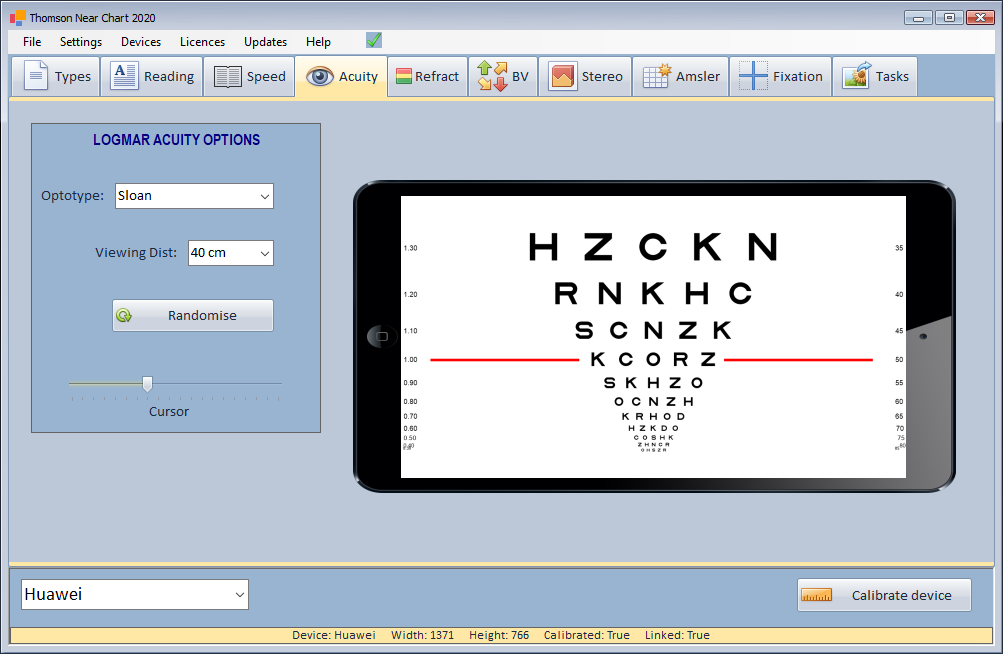Open the Types tab document icon
The width and height of the screenshot is (1003, 654).
(36, 77)
